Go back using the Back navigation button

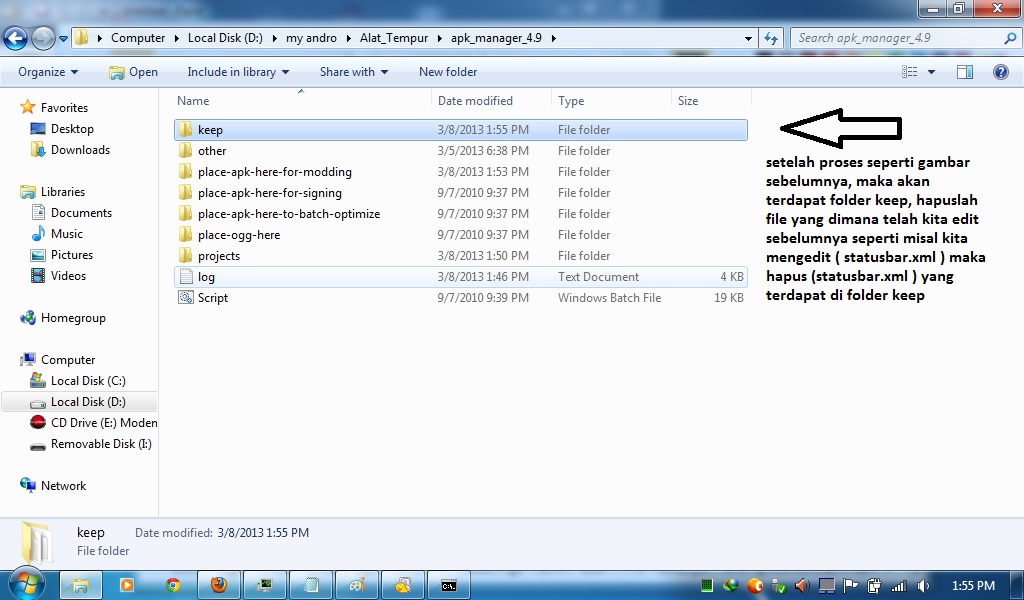click(15, 37)
